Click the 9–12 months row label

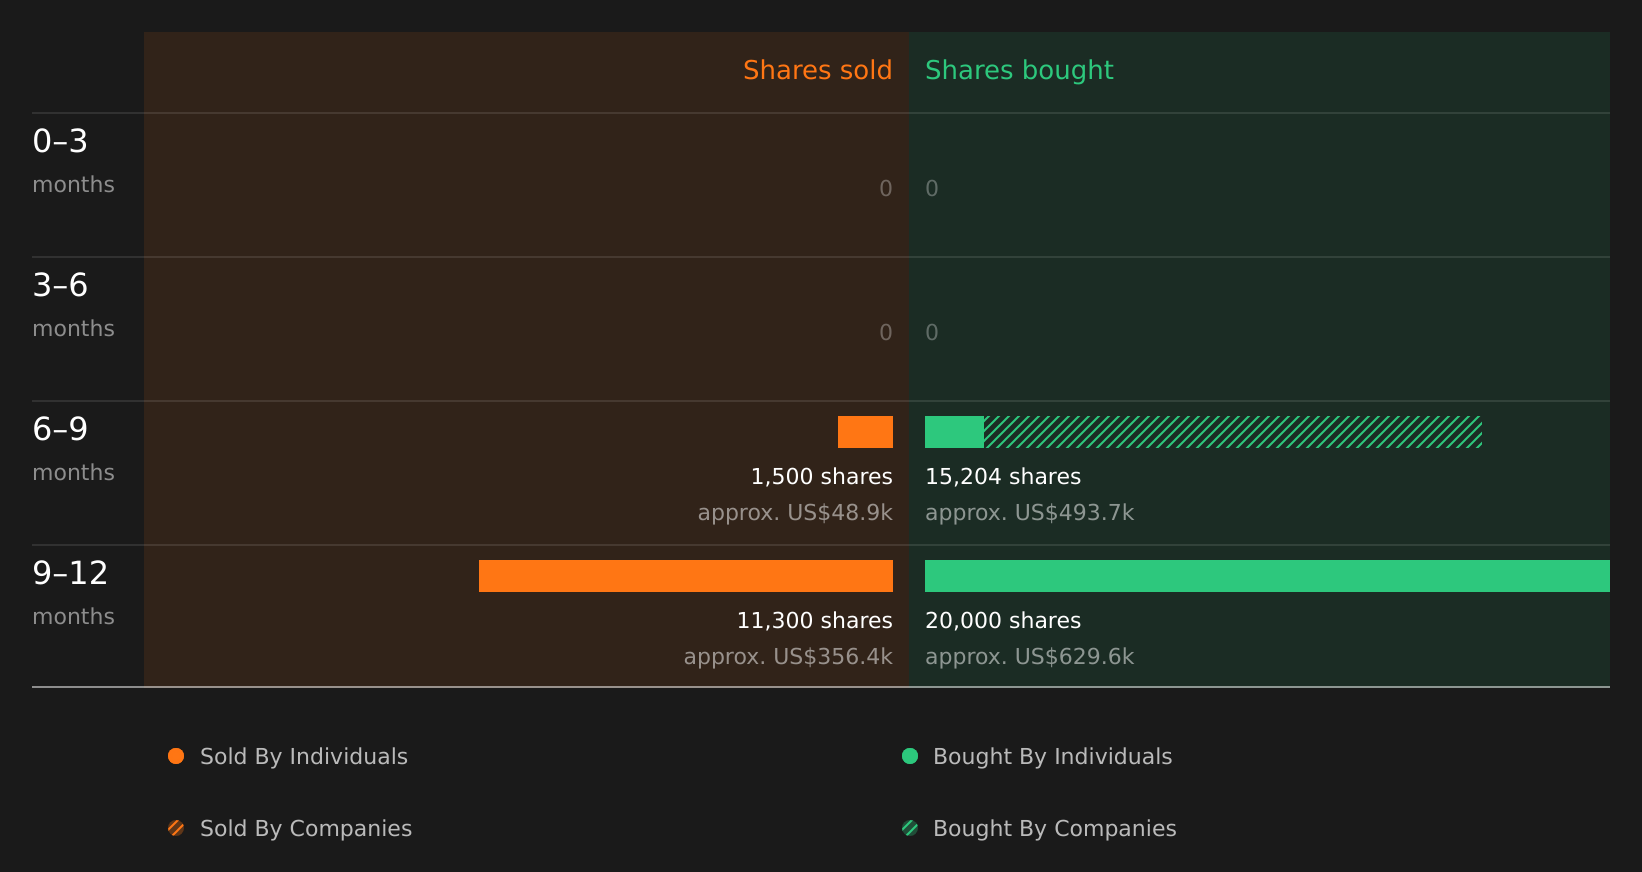(x=73, y=593)
